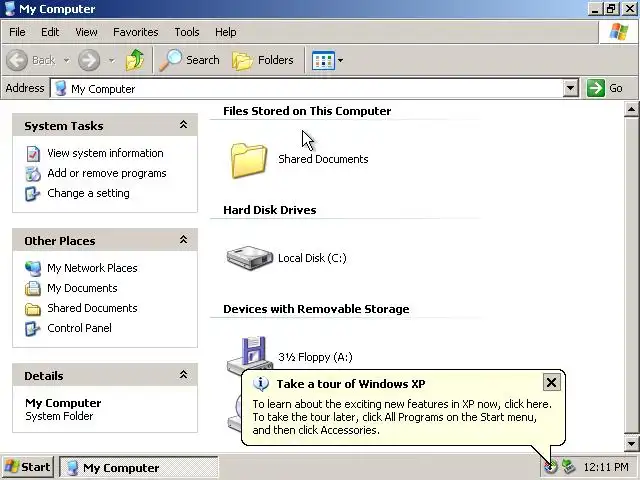Open Search with the magnifier icon
The image size is (640, 480).
click(x=171, y=60)
